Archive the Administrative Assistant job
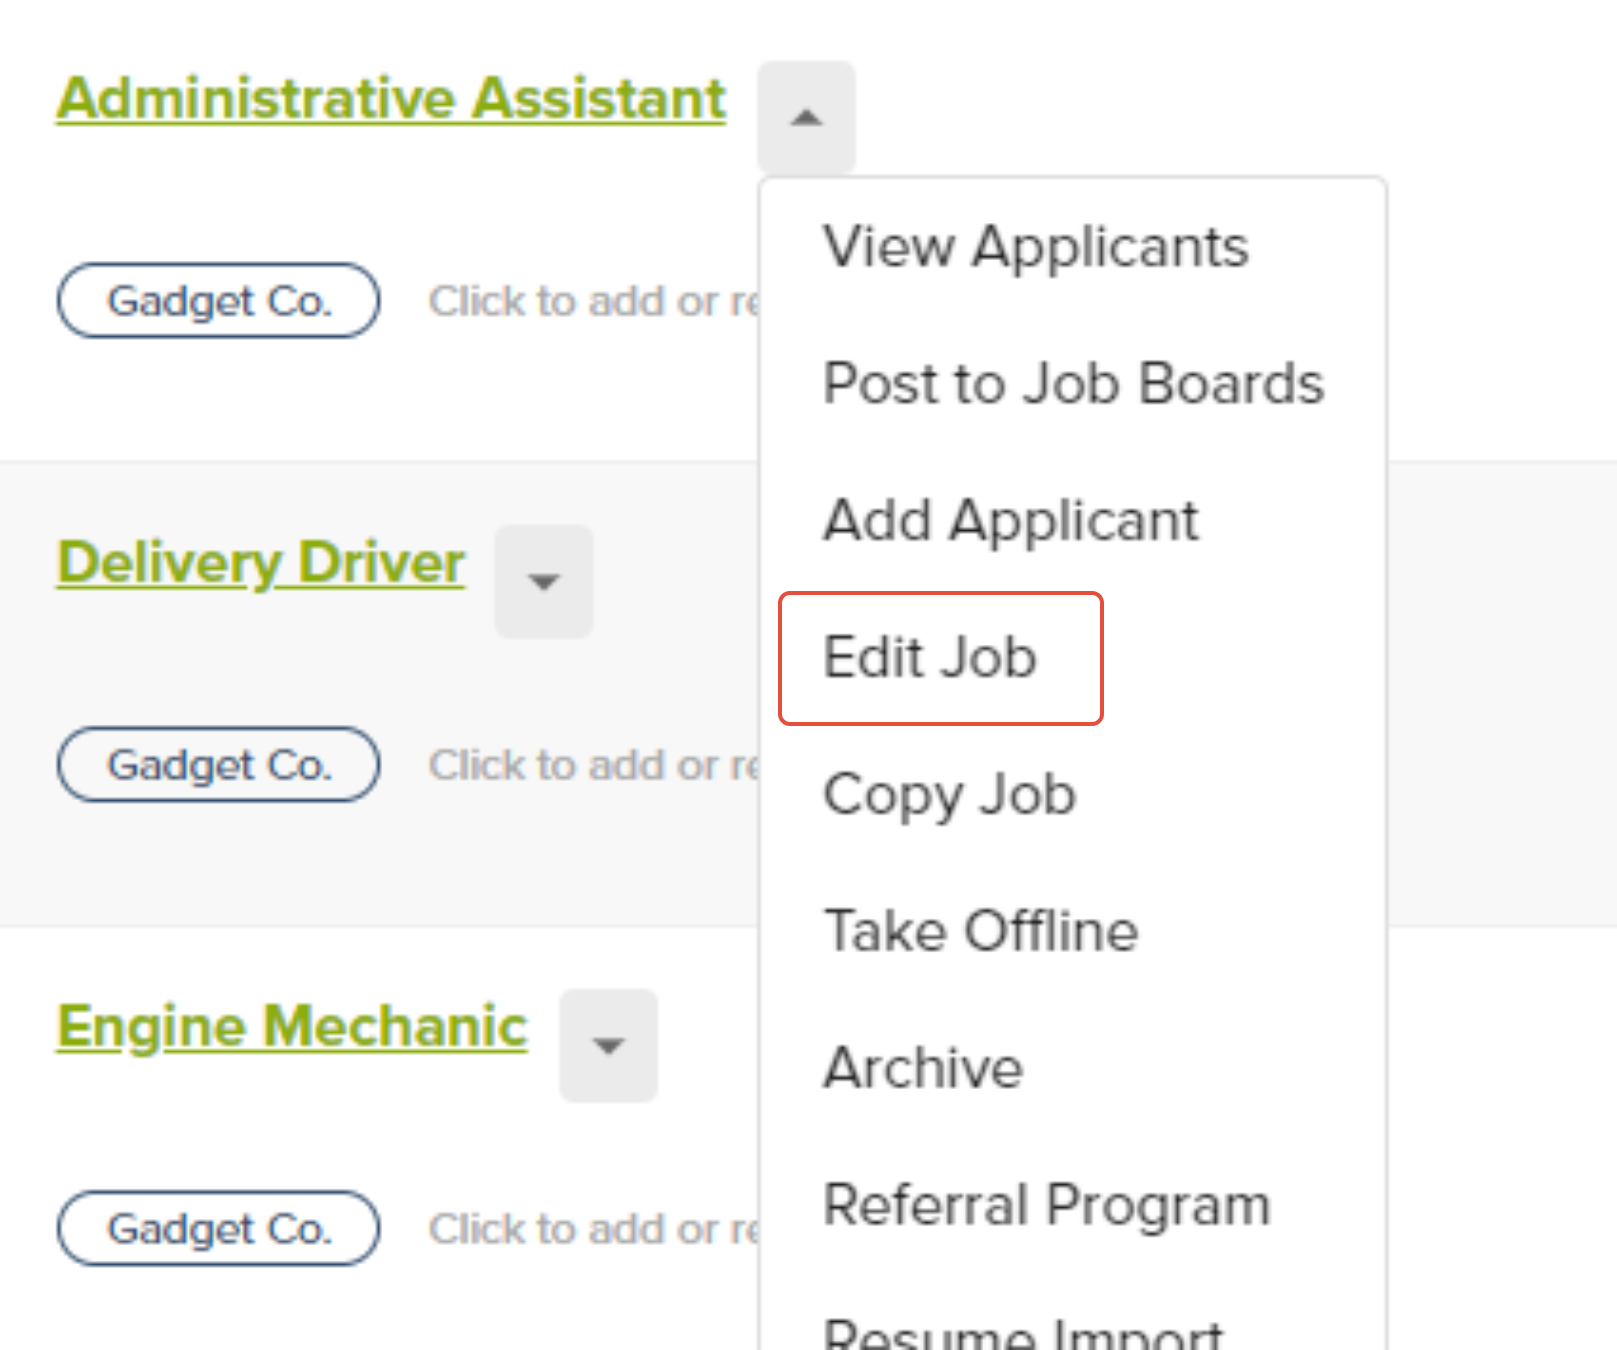Screen dimensions: 1617x1350 click(x=923, y=1068)
